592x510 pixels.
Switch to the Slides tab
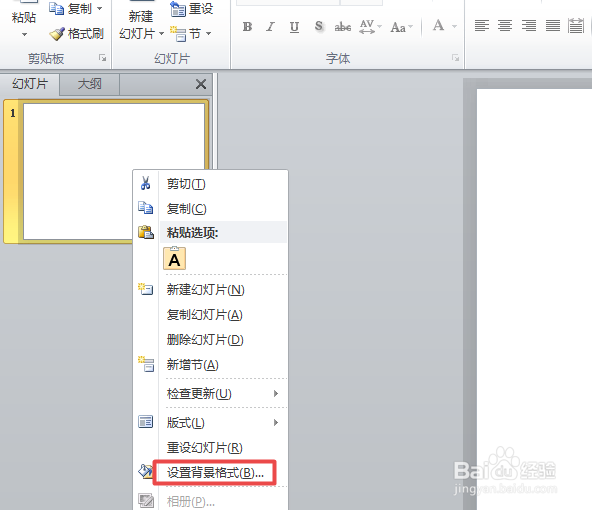coord(30,84)
